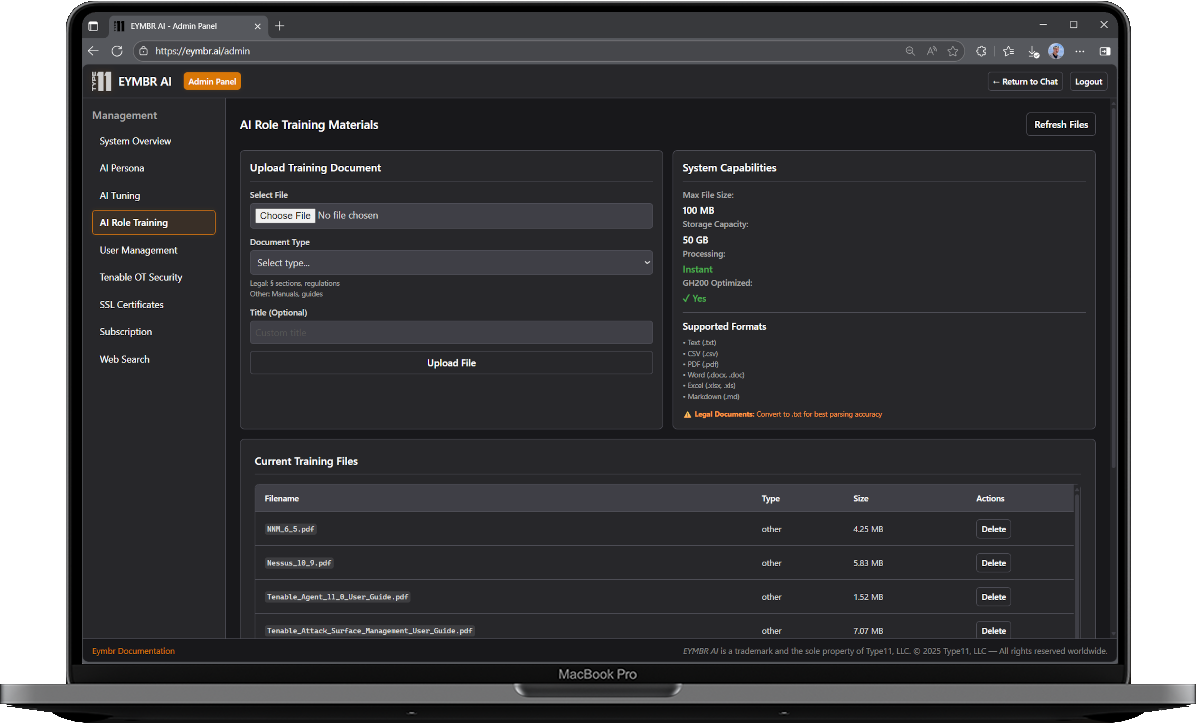Delete the Nessus_10_9.pdf file
The image size is (1196, 724).
tap(992, 562)
